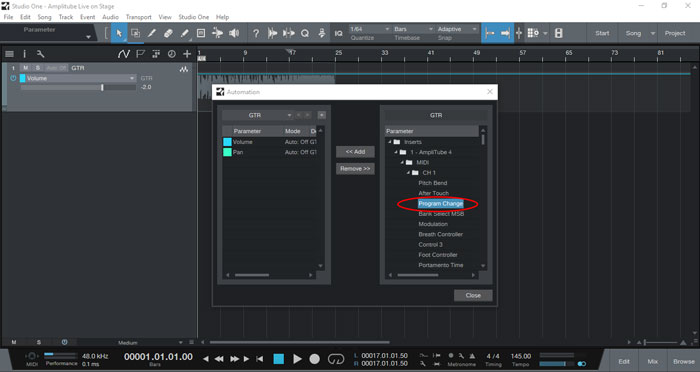
Task: Collapse the Inserts folder
Action: (x=389, y=142)
